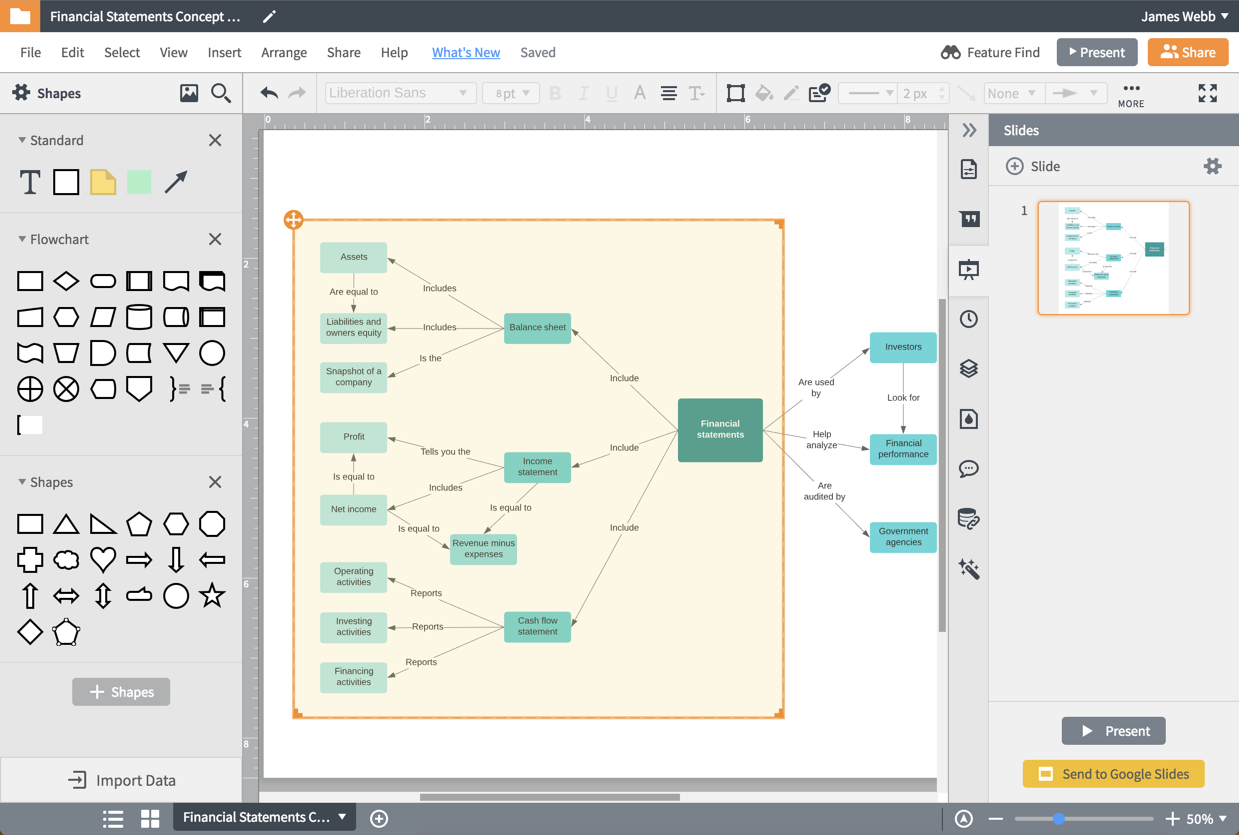The image size is (1239, 835).
Task: Open the What's New link
Action: point(465,52)
